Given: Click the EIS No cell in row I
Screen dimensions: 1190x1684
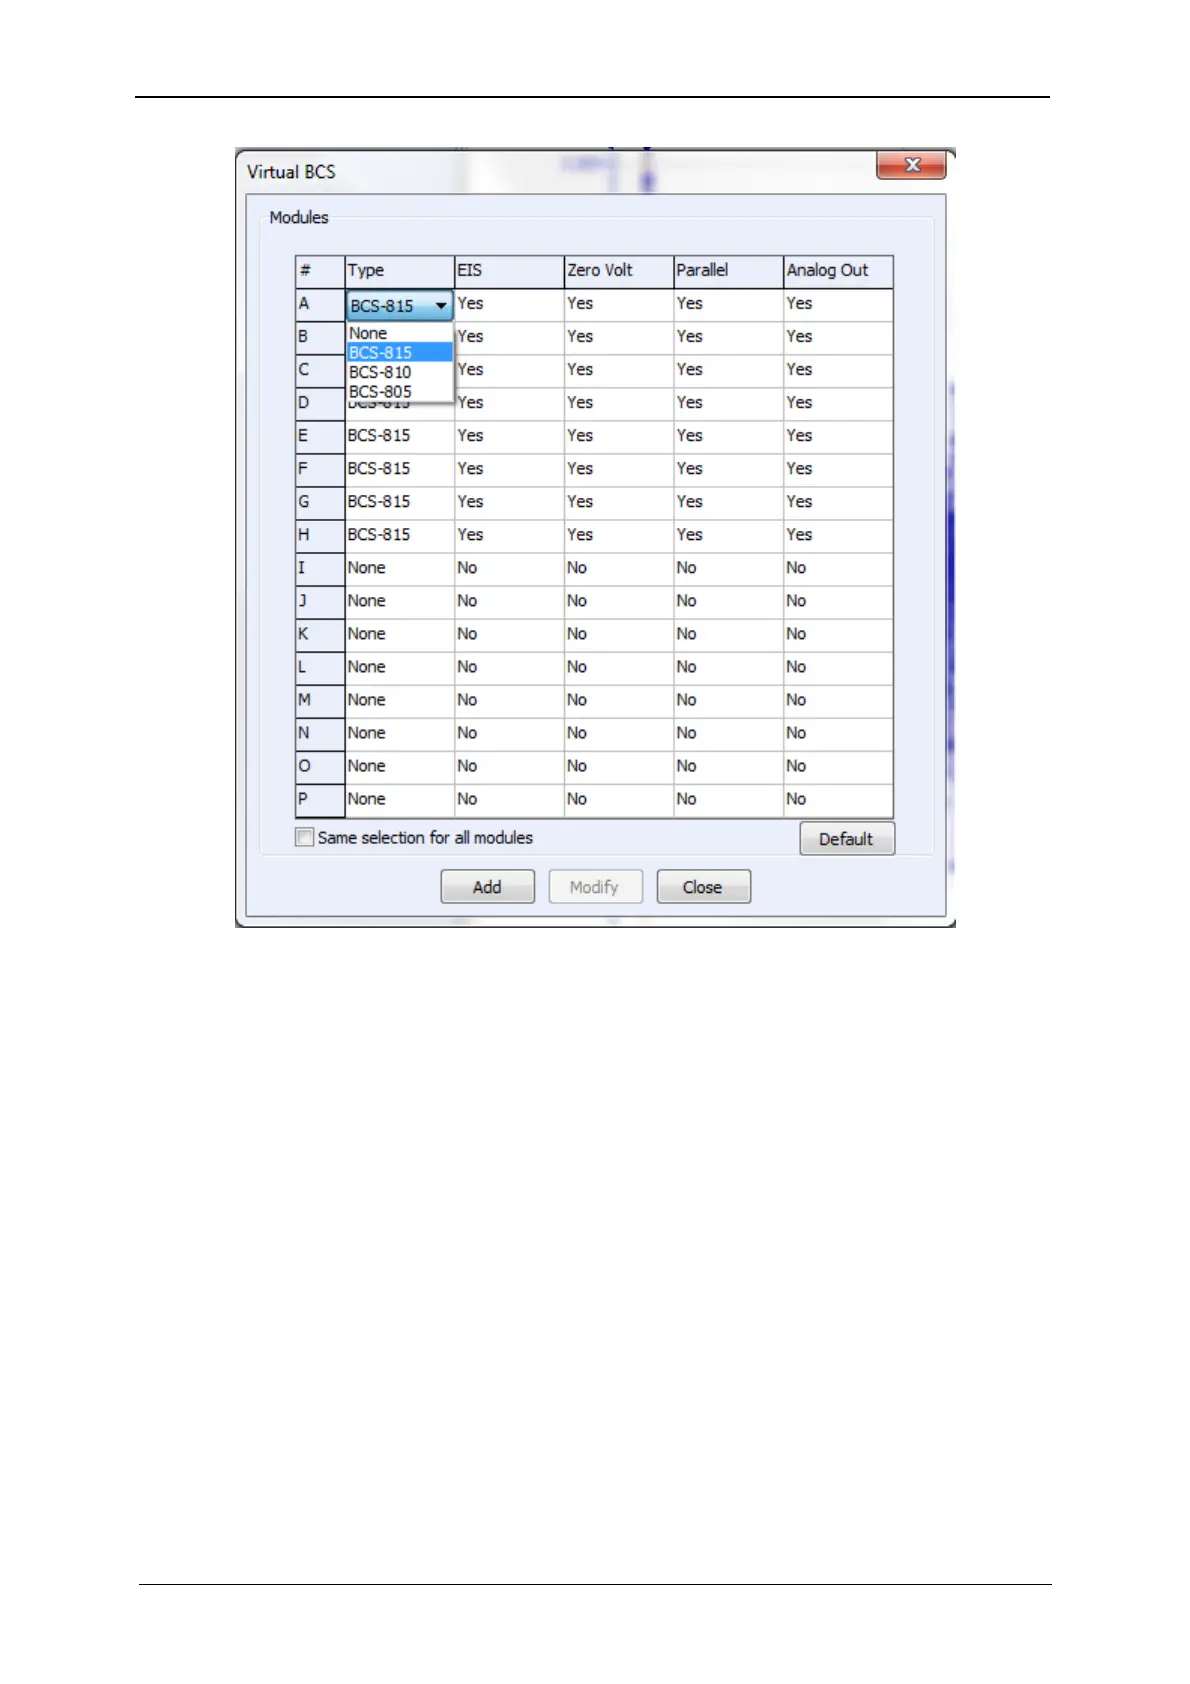Looking at the screenshot, I should (x=510, y=568).
